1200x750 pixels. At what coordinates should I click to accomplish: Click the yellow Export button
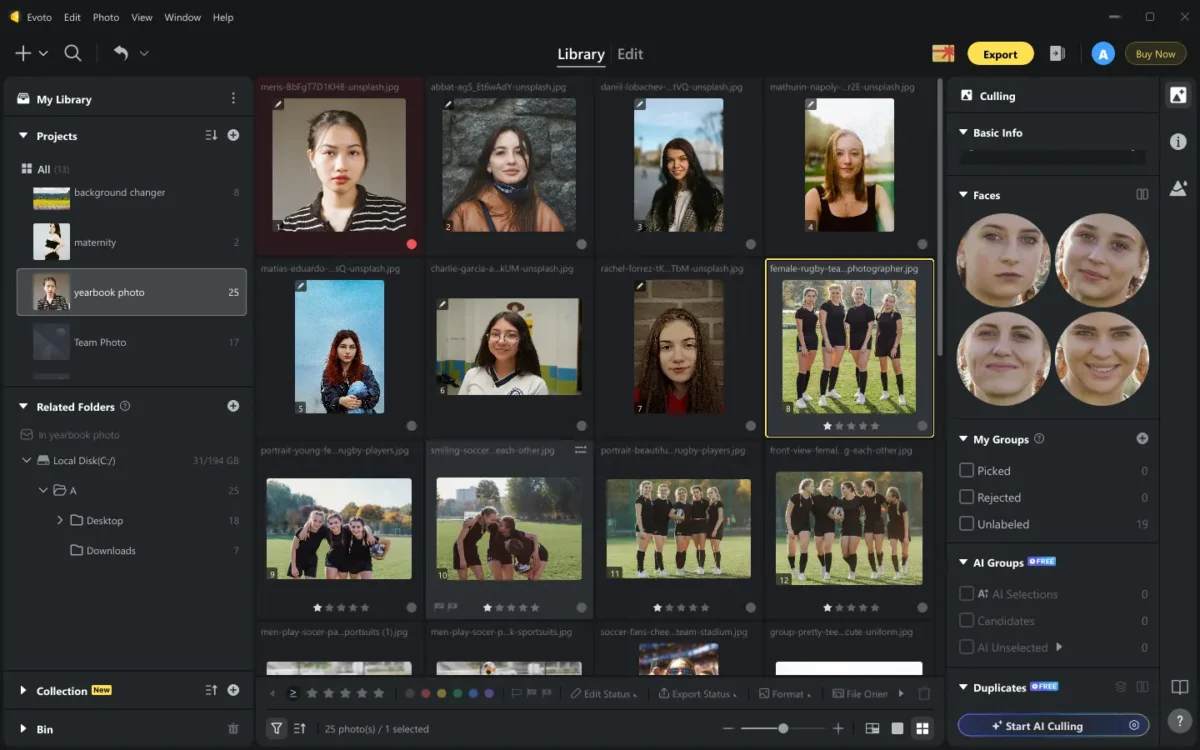coord(1000,54)
